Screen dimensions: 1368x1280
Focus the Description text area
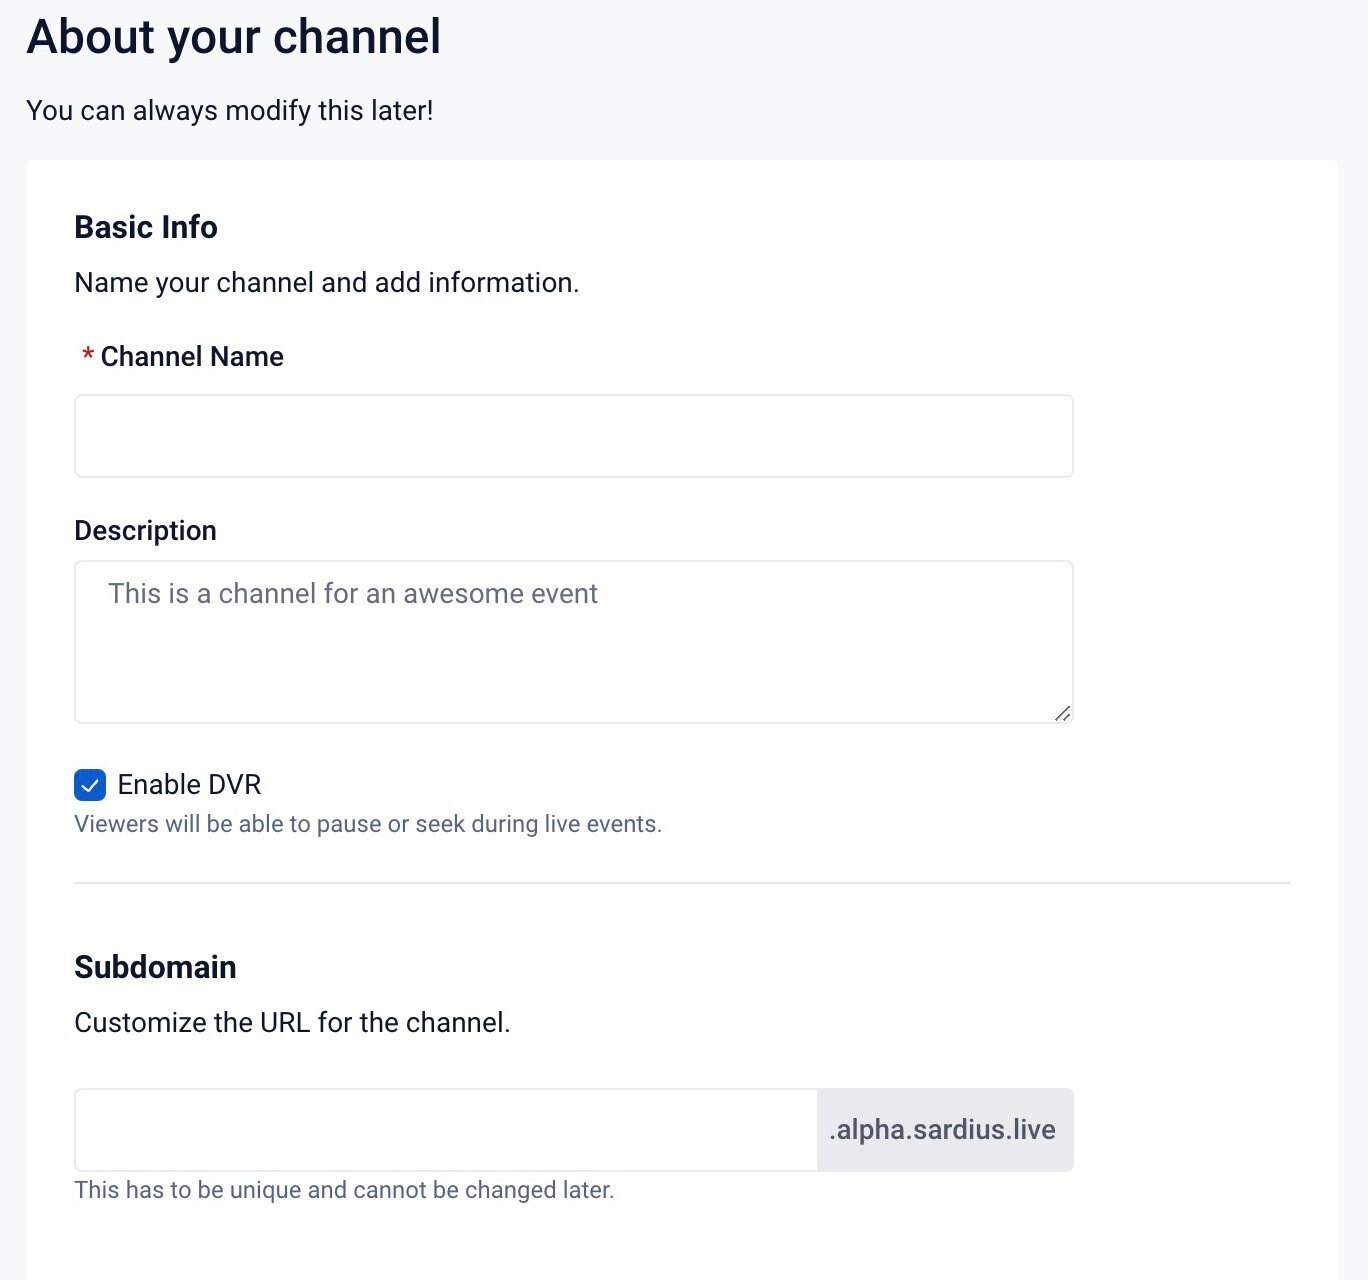tap(573, 642)
